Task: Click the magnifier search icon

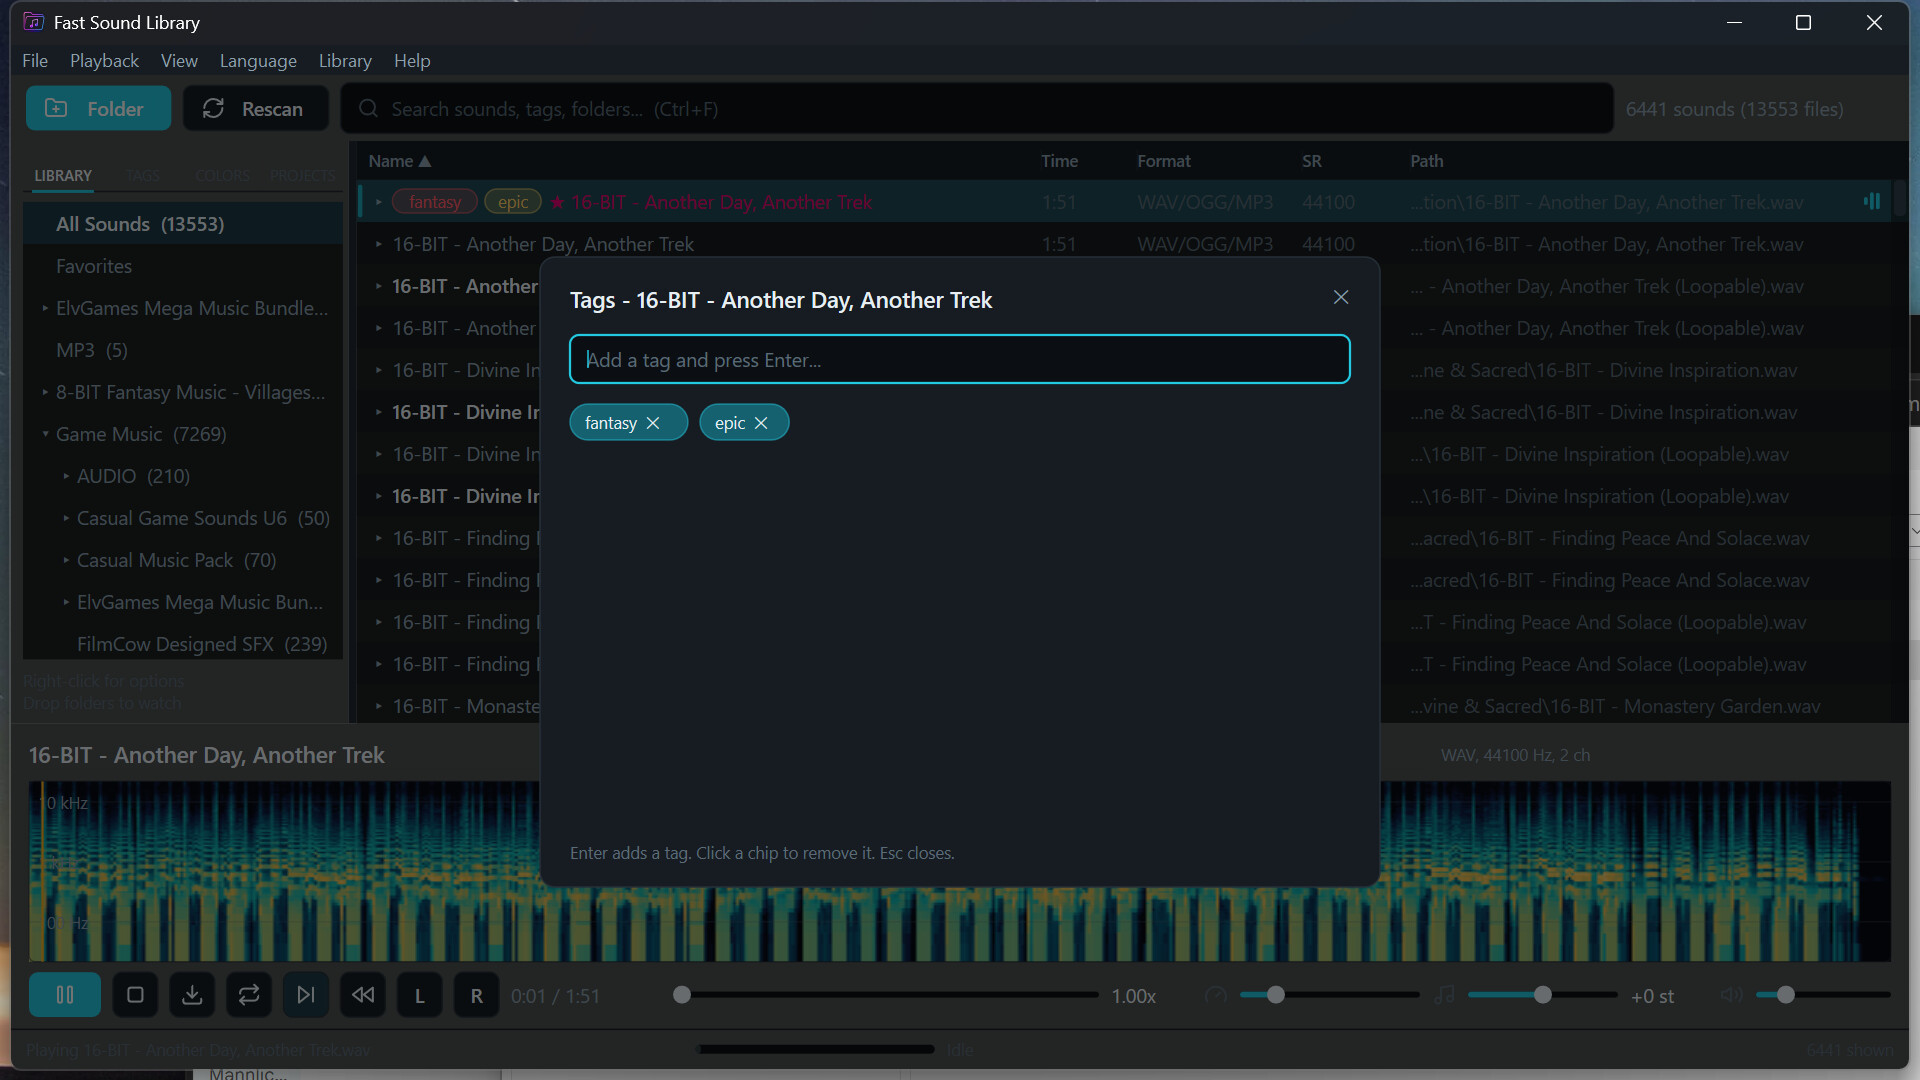Action: 368,108
